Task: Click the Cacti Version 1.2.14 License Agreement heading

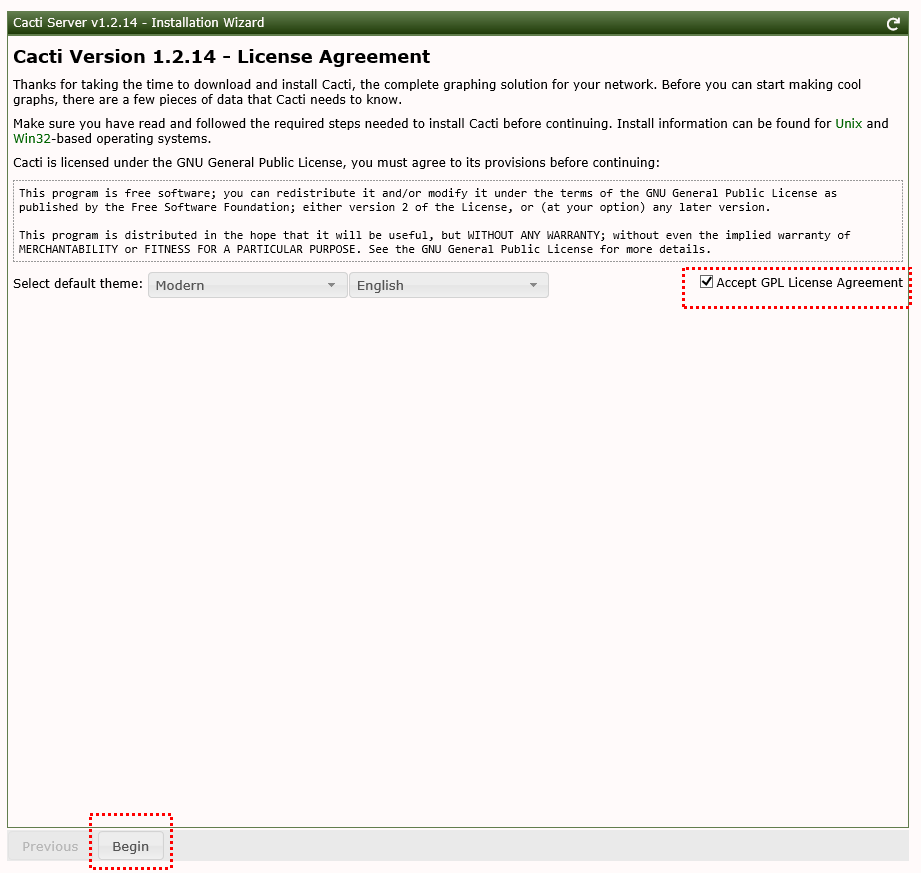Action: pyautogui.click(x=221, y=56)
